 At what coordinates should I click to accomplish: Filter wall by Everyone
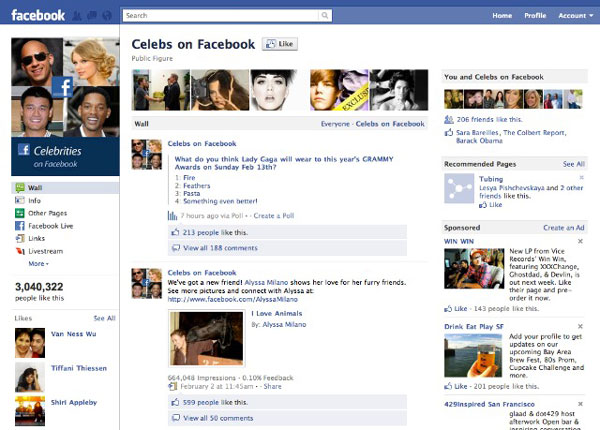[335, 124]
